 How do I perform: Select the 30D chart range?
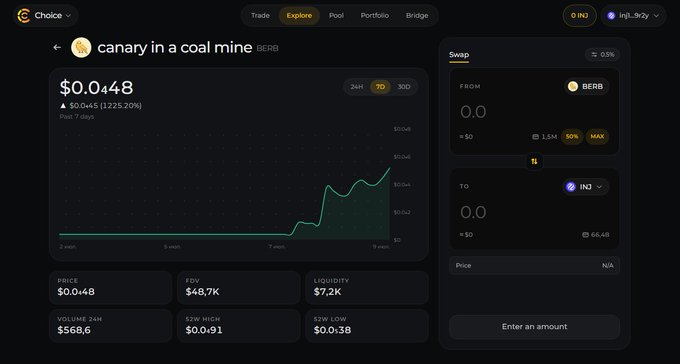pos(404,87)
